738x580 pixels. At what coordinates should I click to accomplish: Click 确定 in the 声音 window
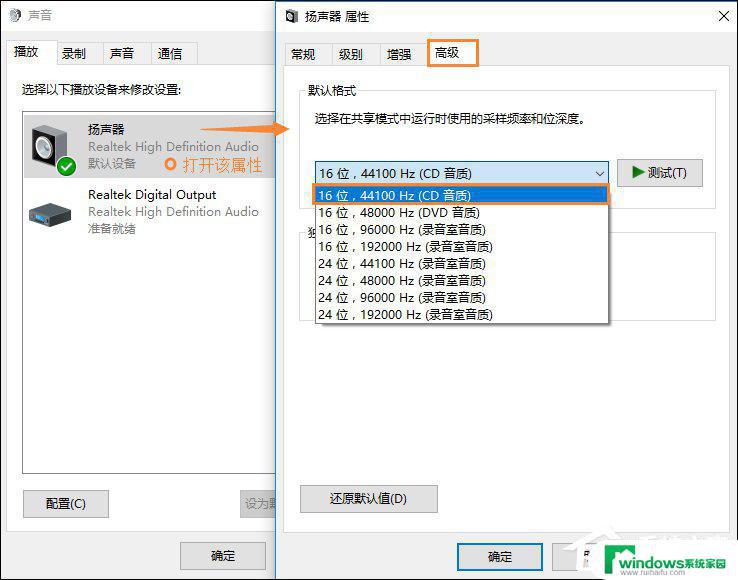[x=223, y=556]
